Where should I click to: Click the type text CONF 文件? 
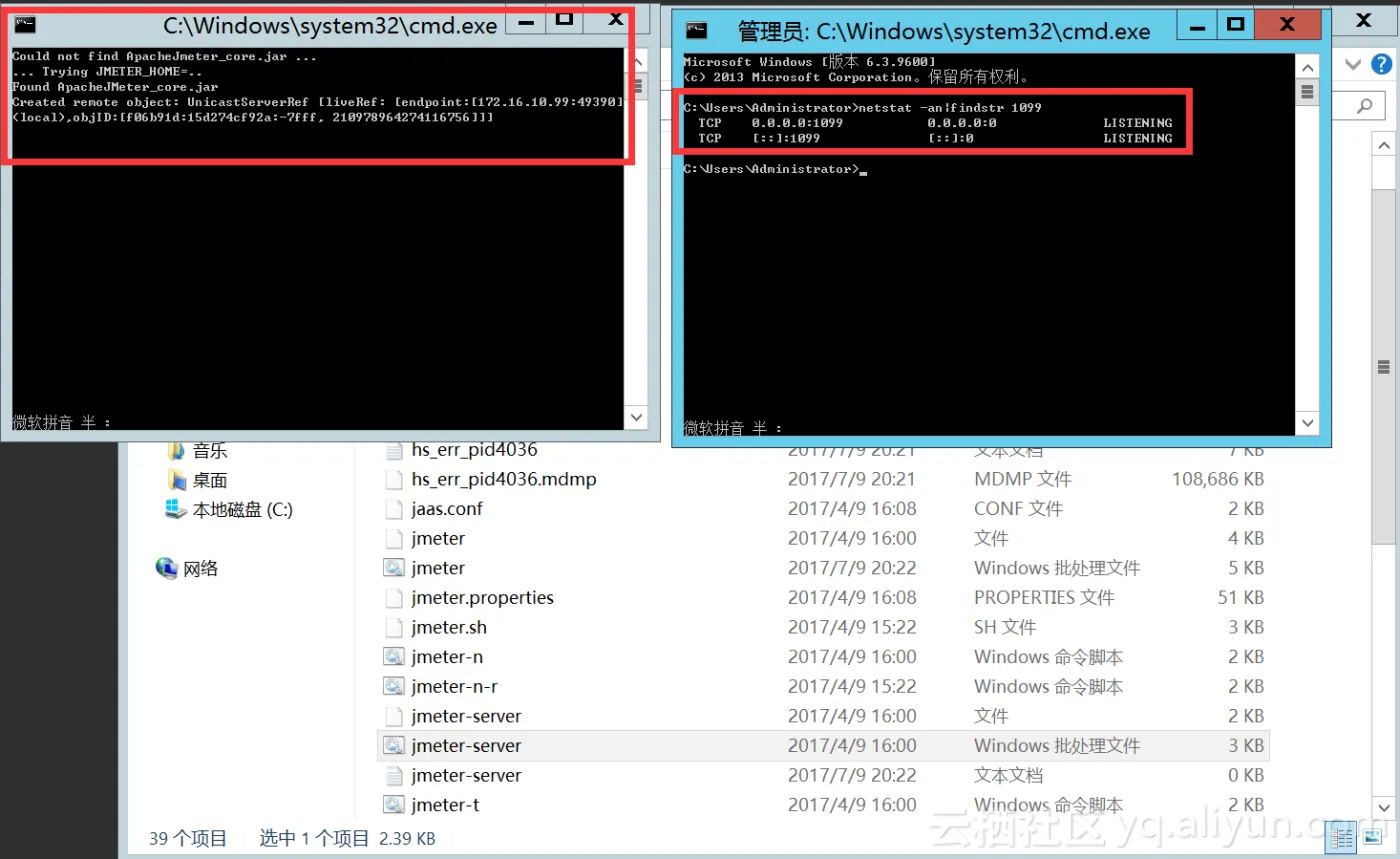1018,509
